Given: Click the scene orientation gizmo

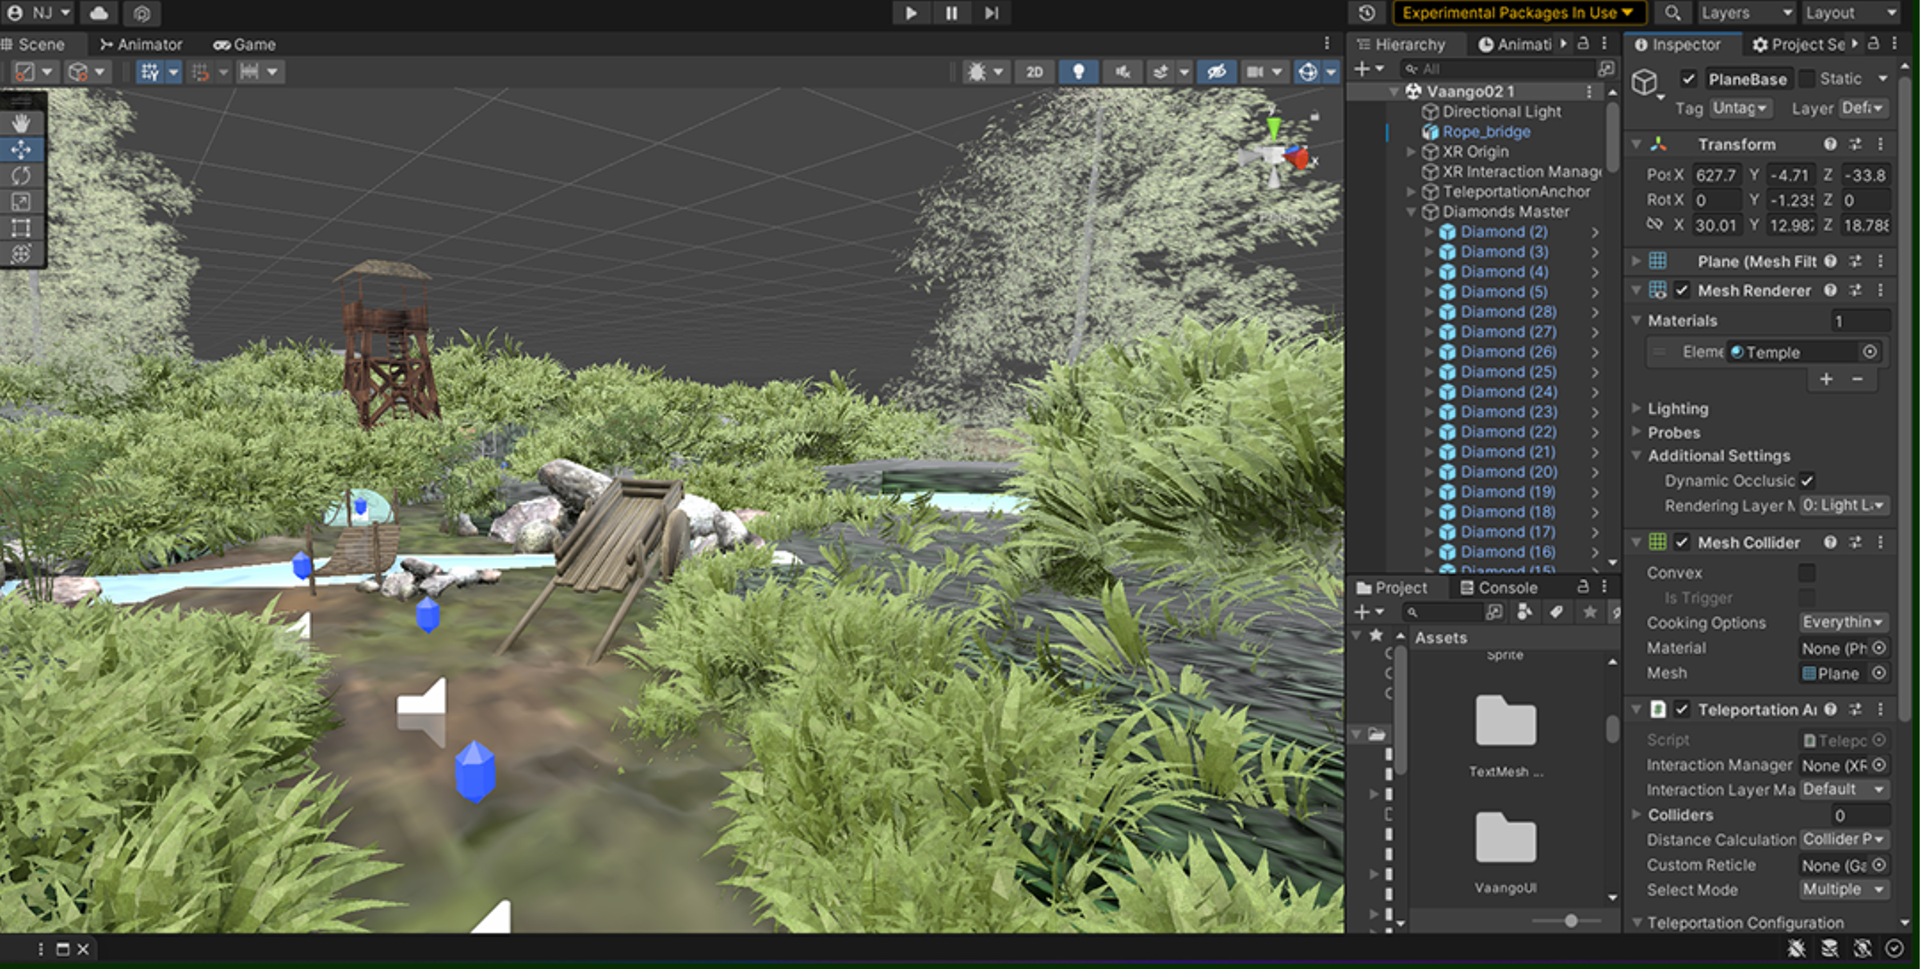Looking at the screenshot, I should [1275, 155].
